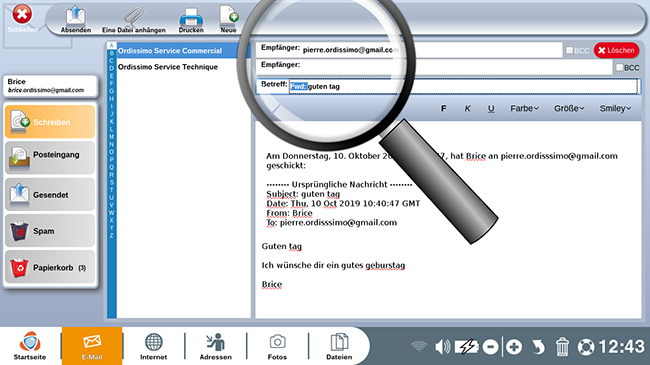Image resolution: width=650 pixels, height=365 pixels.
Task: Open Dateien from the taskbar
Action: coord(339,346)
